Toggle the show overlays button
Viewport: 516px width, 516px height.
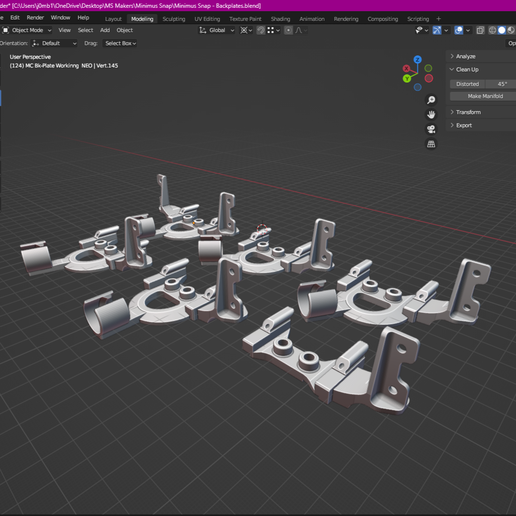(459, 30)
